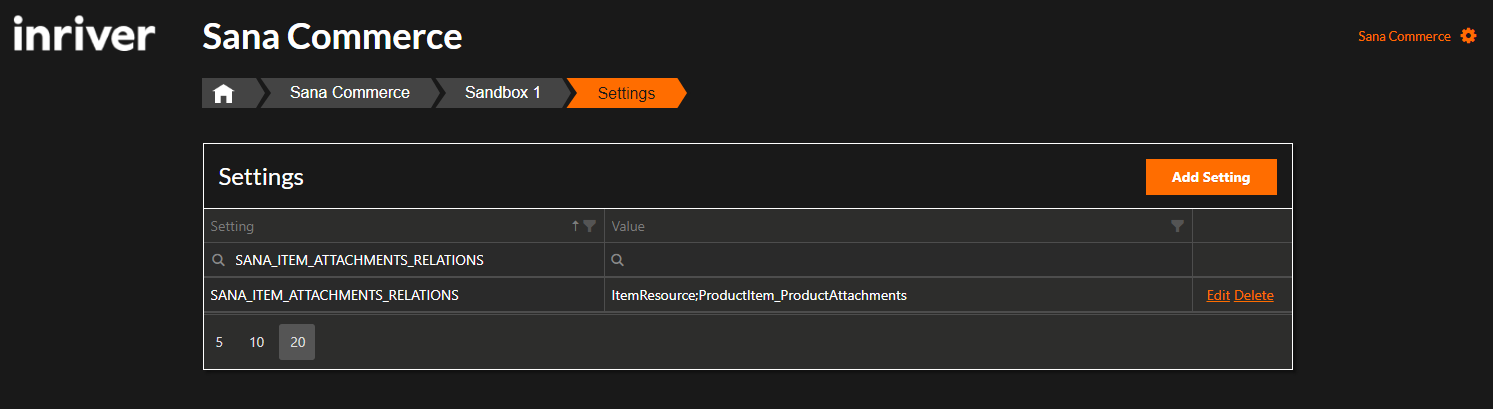Click the Add Setting button
Screen dimensions: 1493x409
pos(1211,177)
